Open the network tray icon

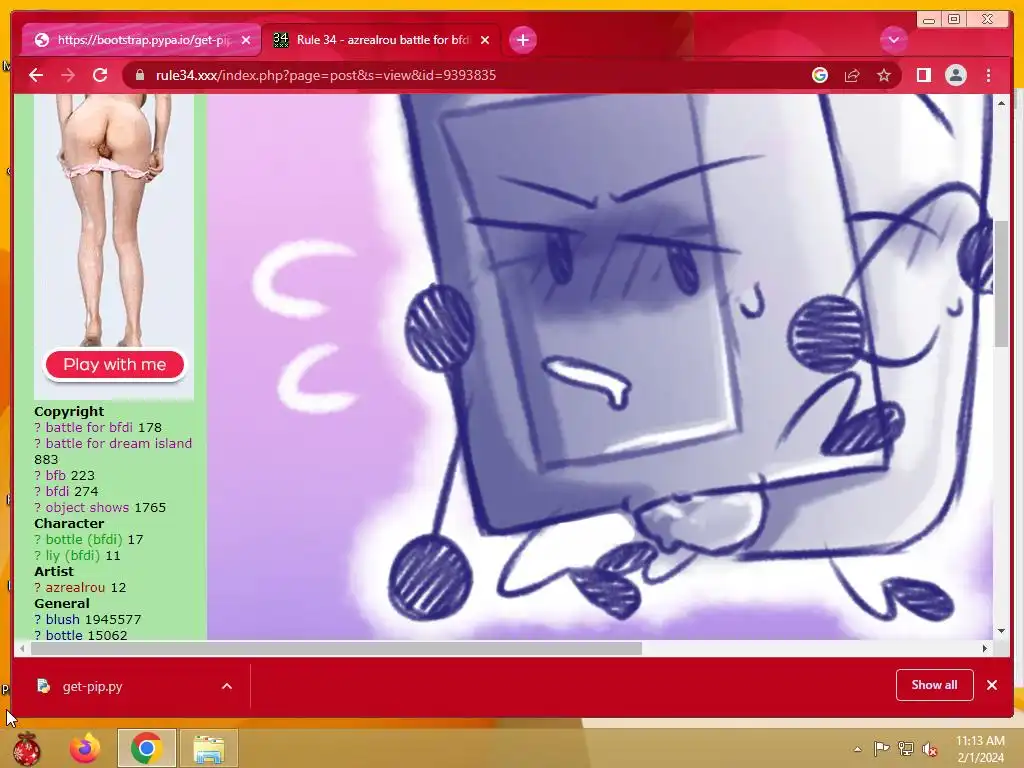pyautogui.click(x=906, y=749)
